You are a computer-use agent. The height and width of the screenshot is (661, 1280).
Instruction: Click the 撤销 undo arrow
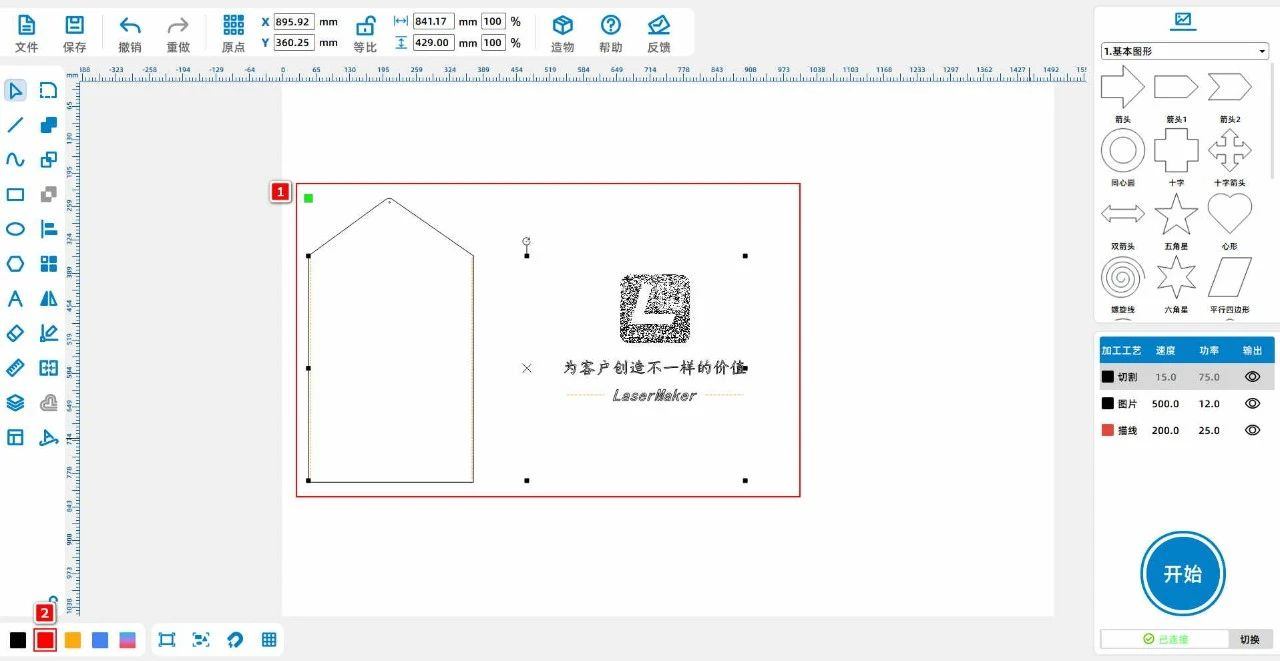pyautogui.click(x=130, y=26)
